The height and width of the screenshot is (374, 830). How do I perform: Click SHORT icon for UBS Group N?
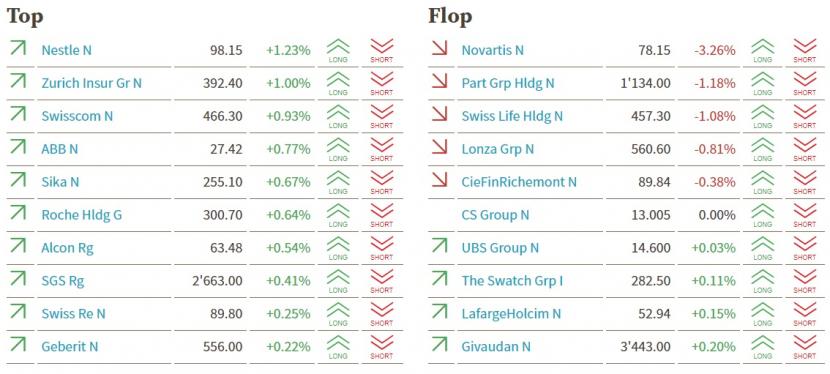(805, 248)
